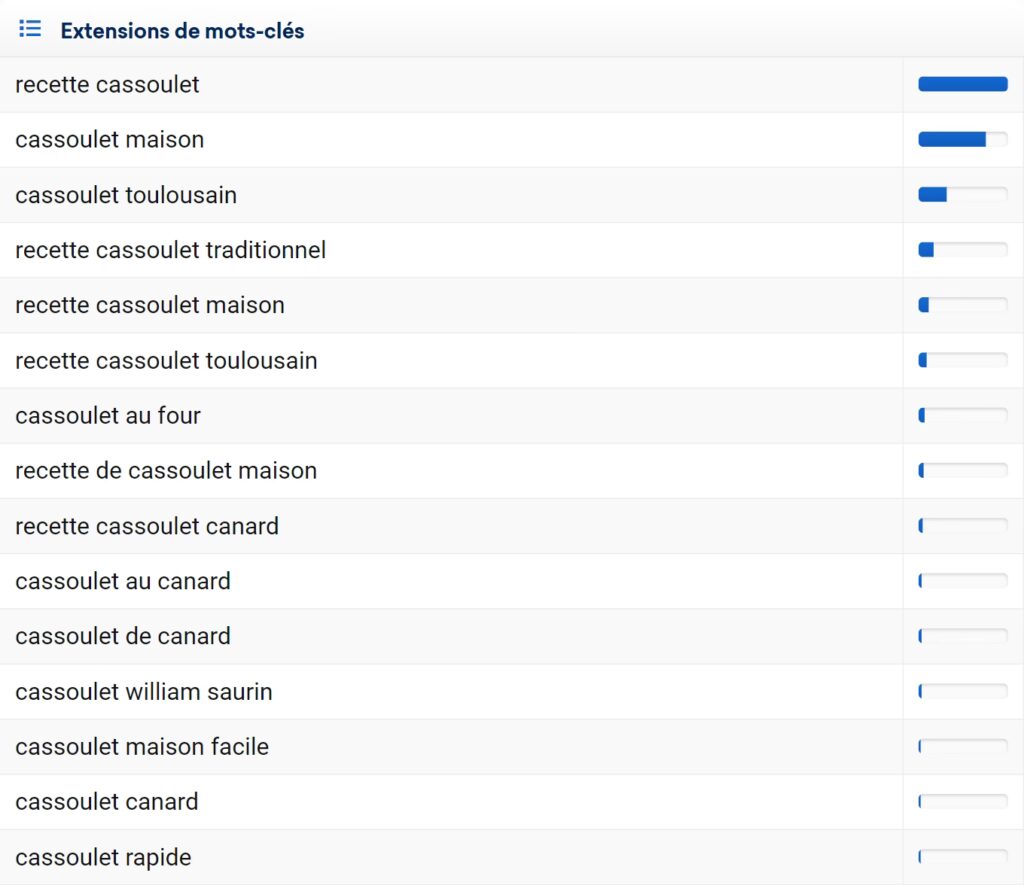1024x885 pixels.
Task: Open recette de cassoulet maison
Action: (x=166, y=470)
